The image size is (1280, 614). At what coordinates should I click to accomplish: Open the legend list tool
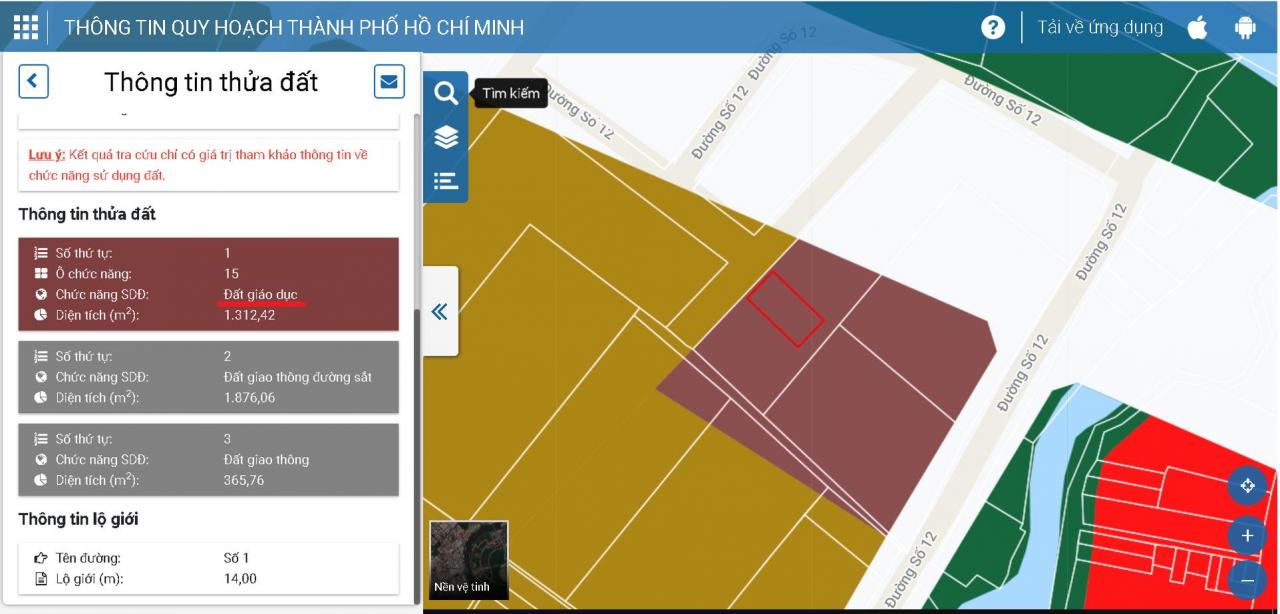446,181
